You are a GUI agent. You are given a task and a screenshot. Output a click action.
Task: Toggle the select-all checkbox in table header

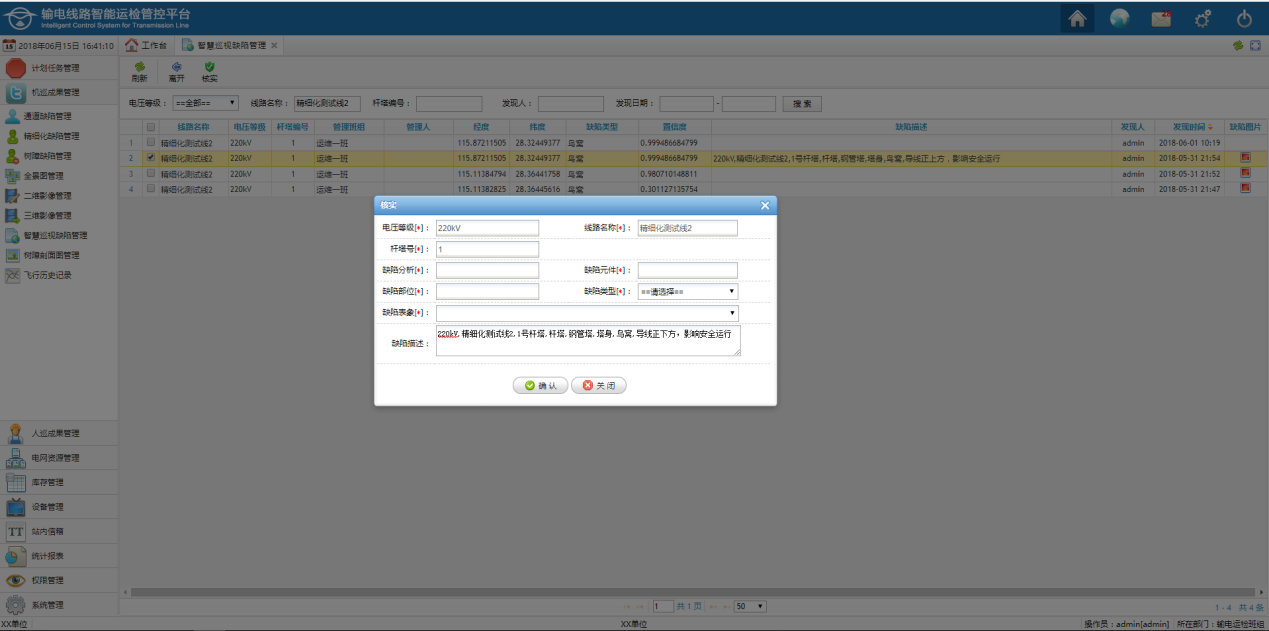[151, 128]
